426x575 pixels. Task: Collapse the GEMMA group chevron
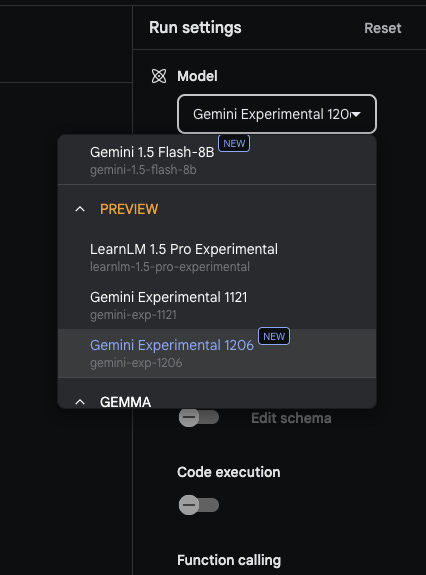(80, 402)
